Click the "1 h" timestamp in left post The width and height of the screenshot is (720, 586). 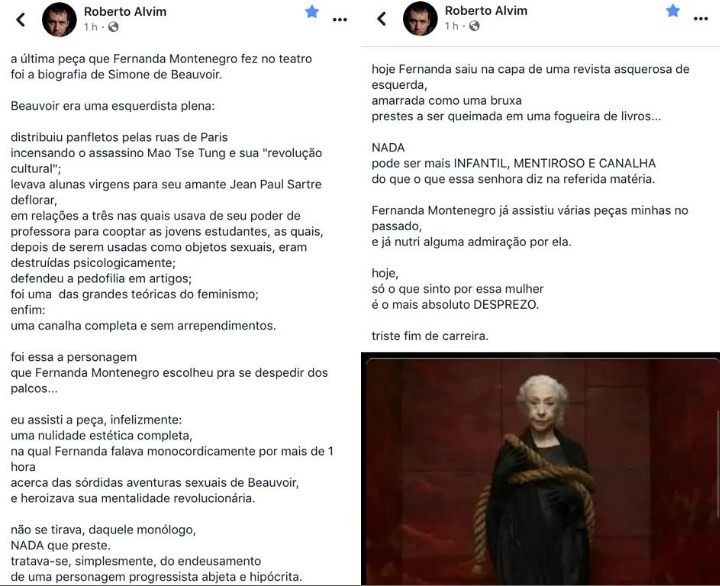(90, 27)
